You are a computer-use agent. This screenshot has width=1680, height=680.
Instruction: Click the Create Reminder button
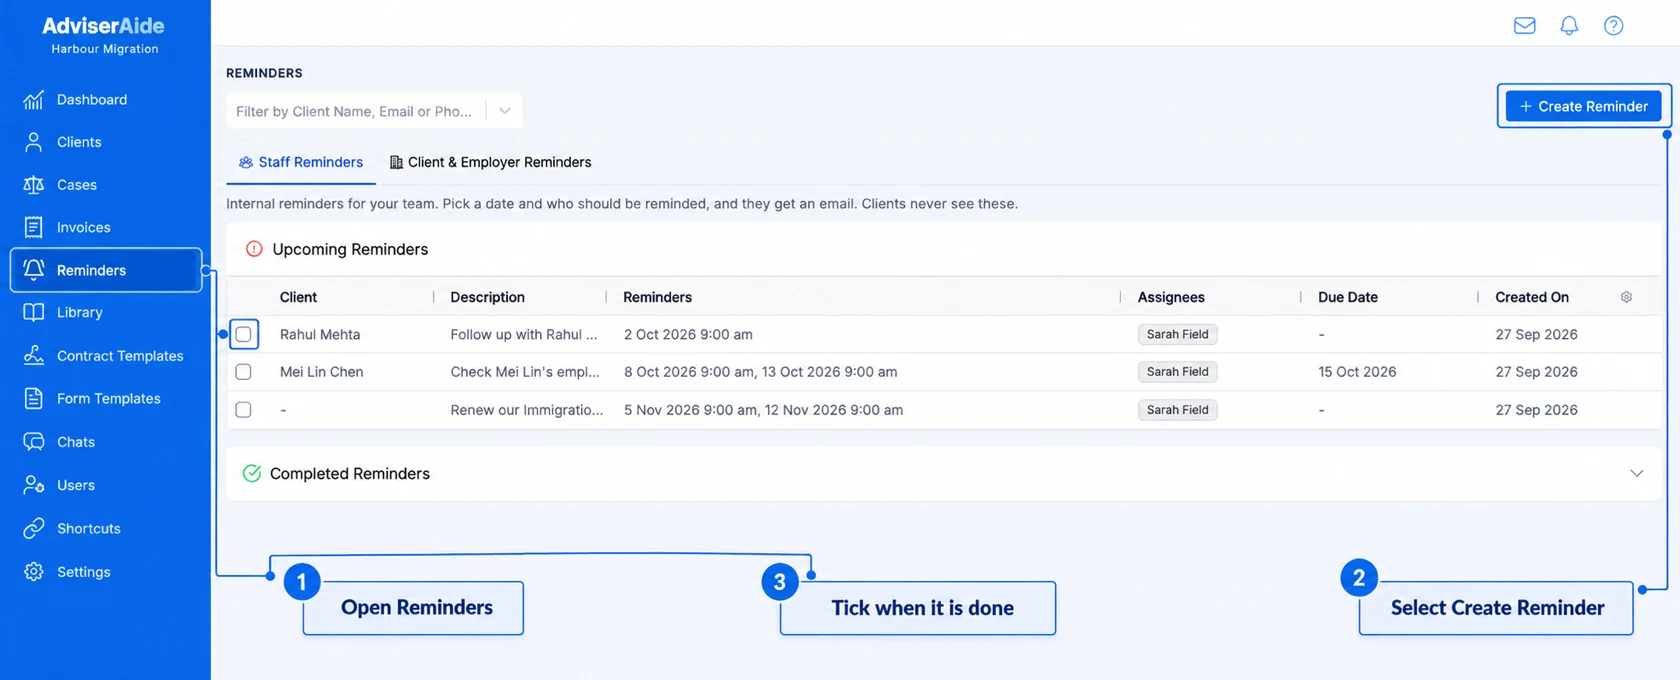click(x=1584, y=106)
